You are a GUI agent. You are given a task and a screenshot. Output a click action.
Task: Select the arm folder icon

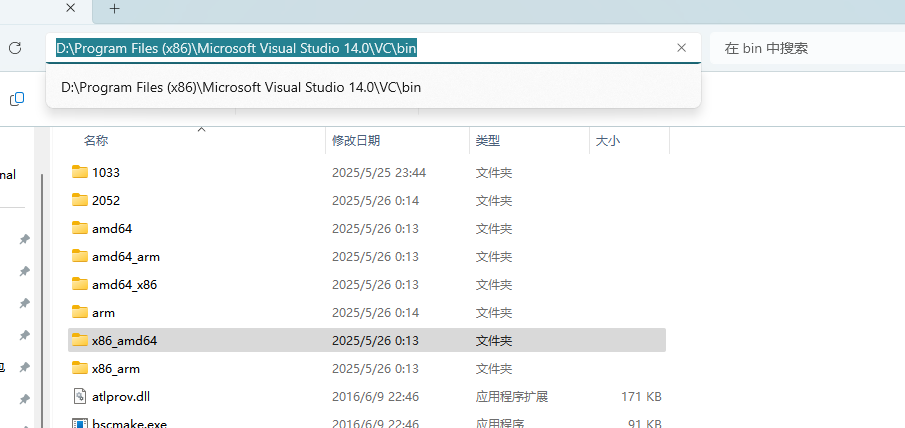[x=80, y=311]
